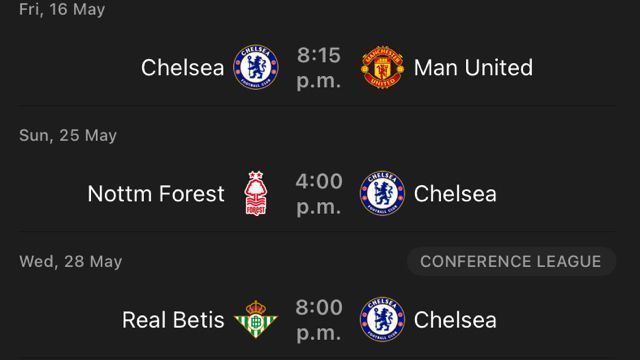
Task: Click the Real Betis green striped crest
Action: pyautogui.click(x=256, y=319)
